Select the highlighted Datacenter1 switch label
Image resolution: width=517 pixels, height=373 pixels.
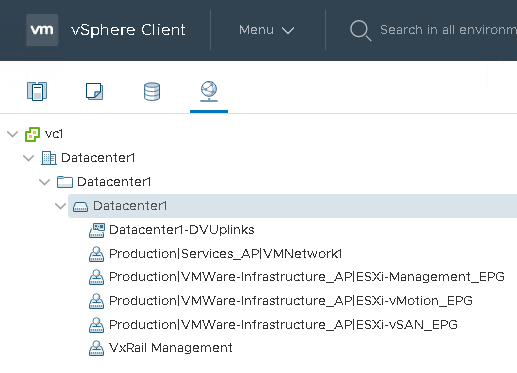tap(130, 206)
